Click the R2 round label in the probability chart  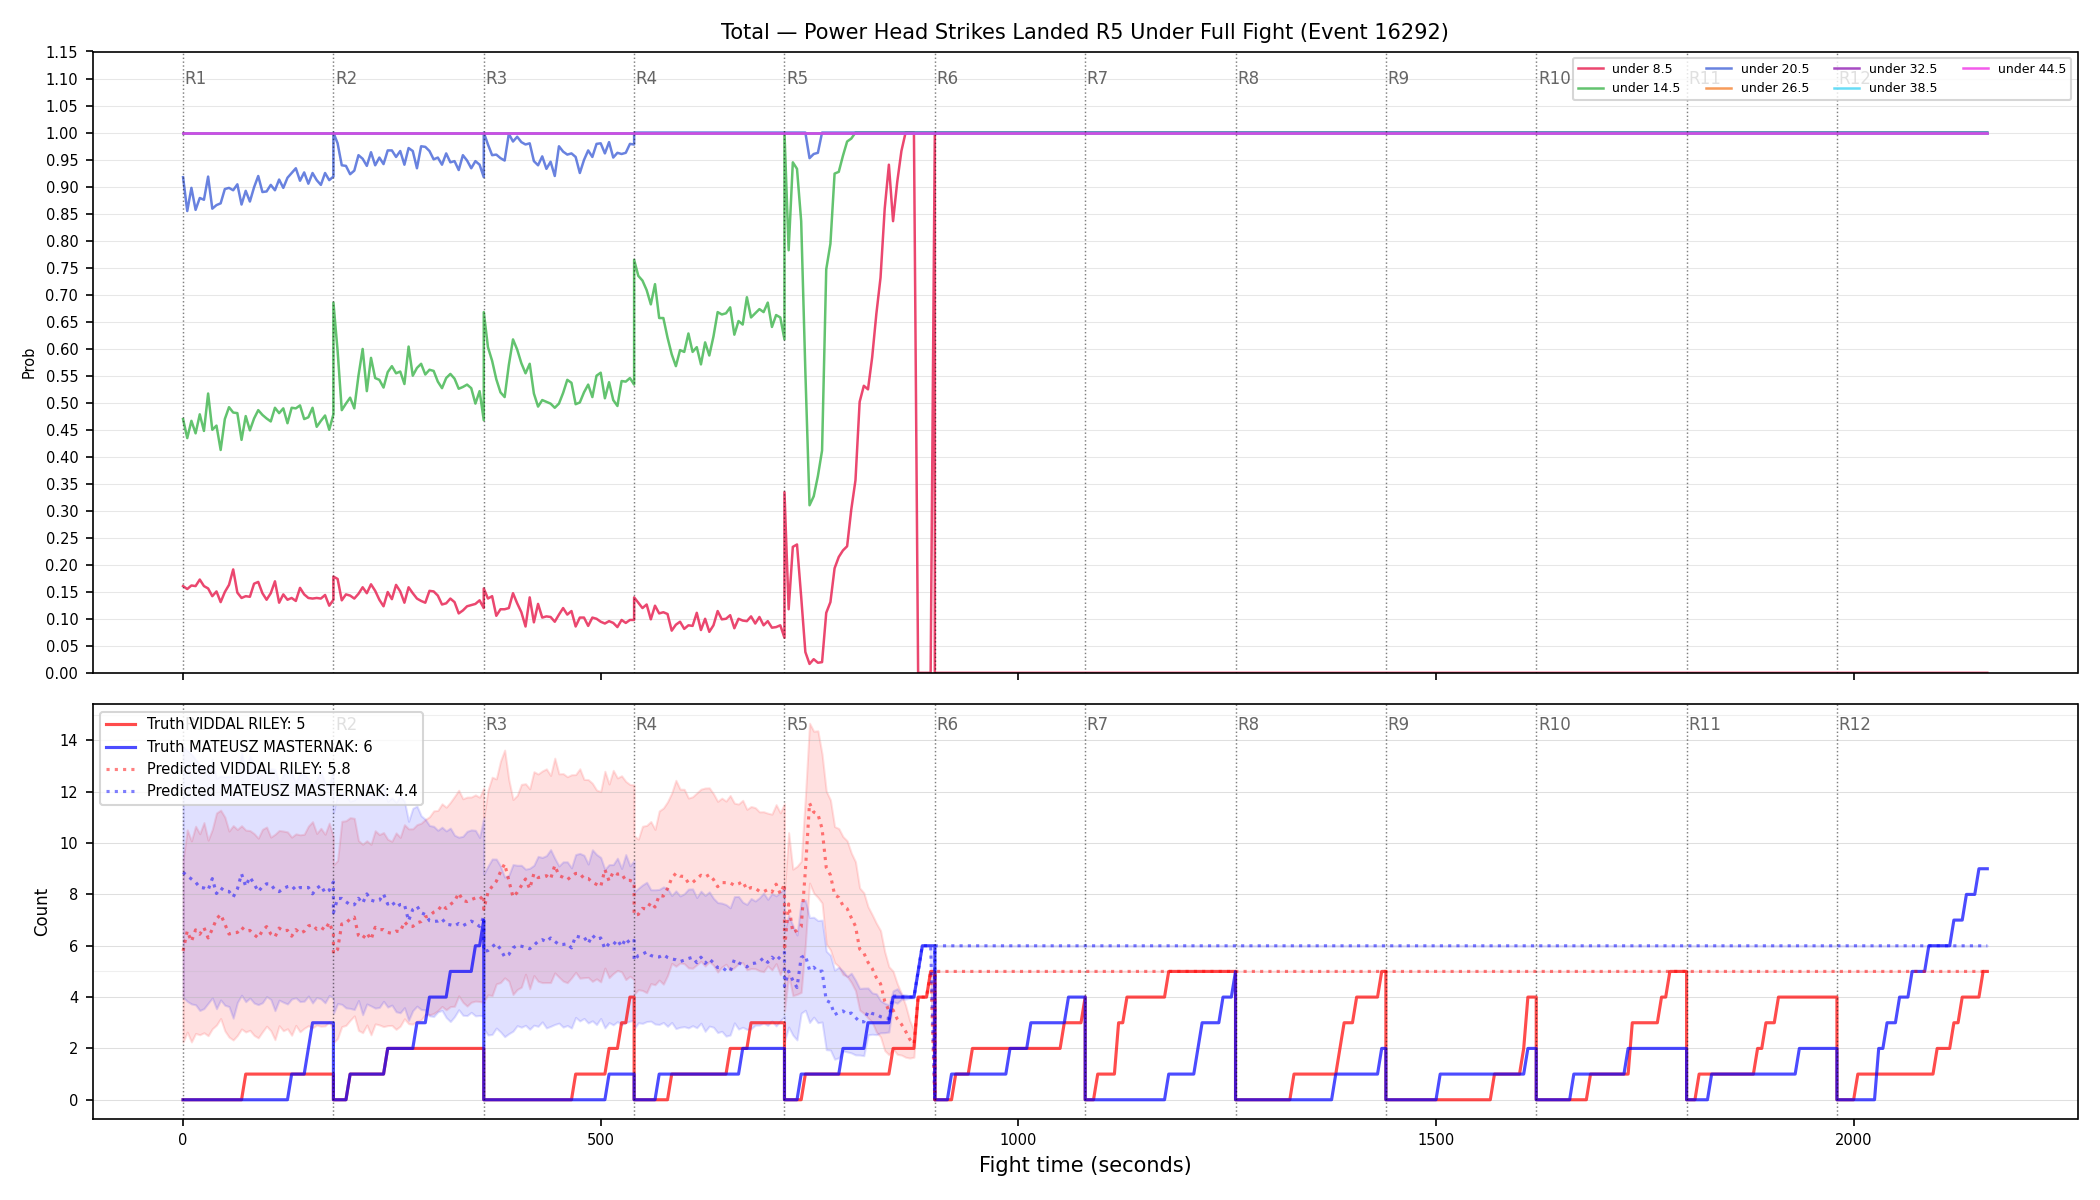point(346,78)
